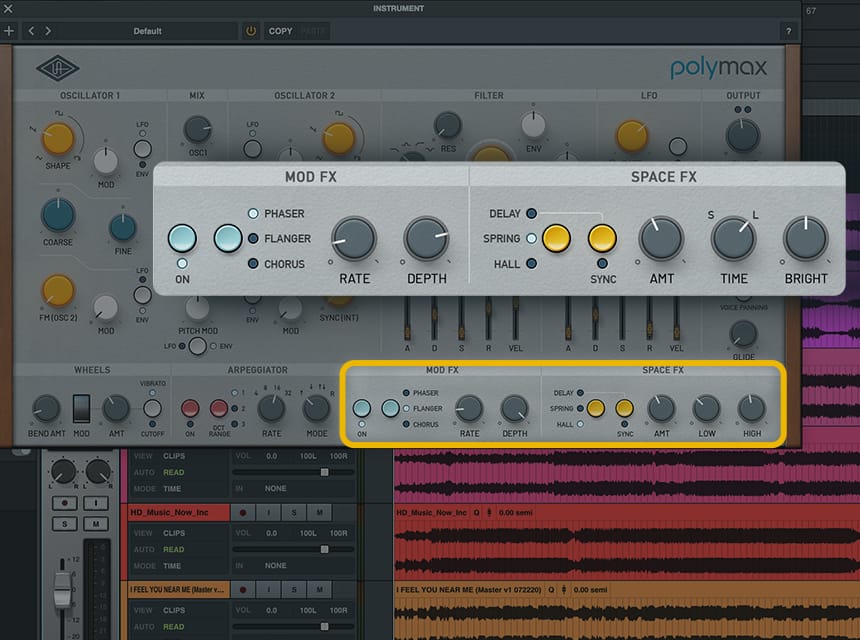Click the OUTPUT volume knob
Image resolution: width=860 pixels, height=640 pixels.
click(743, 136)
